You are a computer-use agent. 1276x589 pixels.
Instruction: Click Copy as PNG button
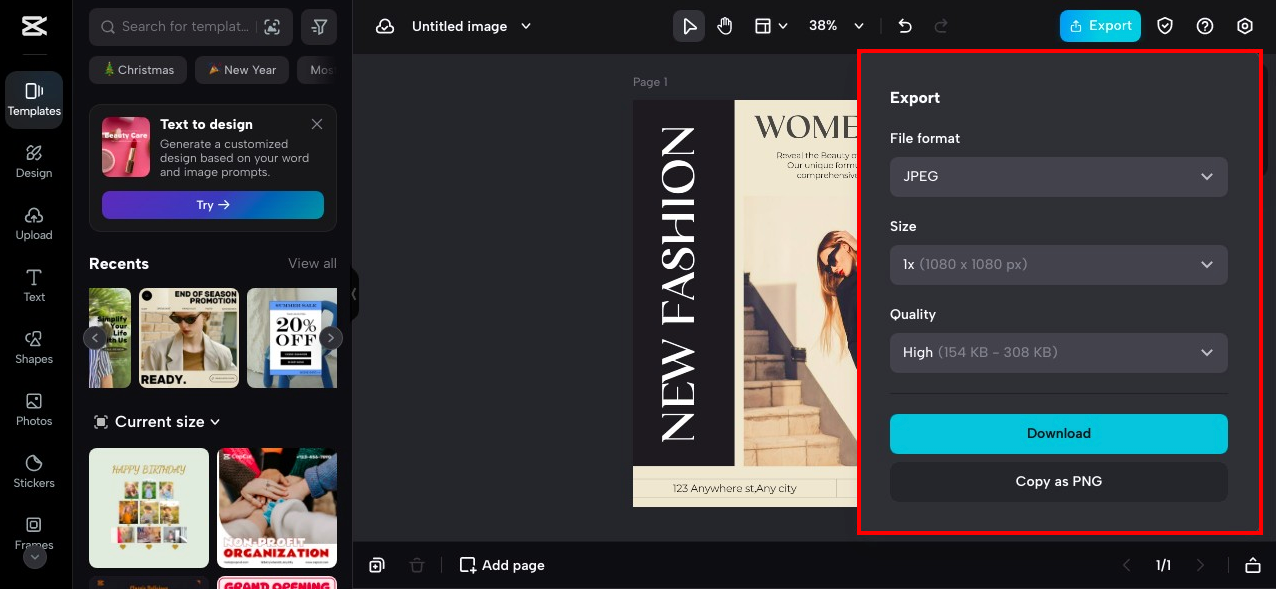pyautogui.click(x=1059, y=482)
